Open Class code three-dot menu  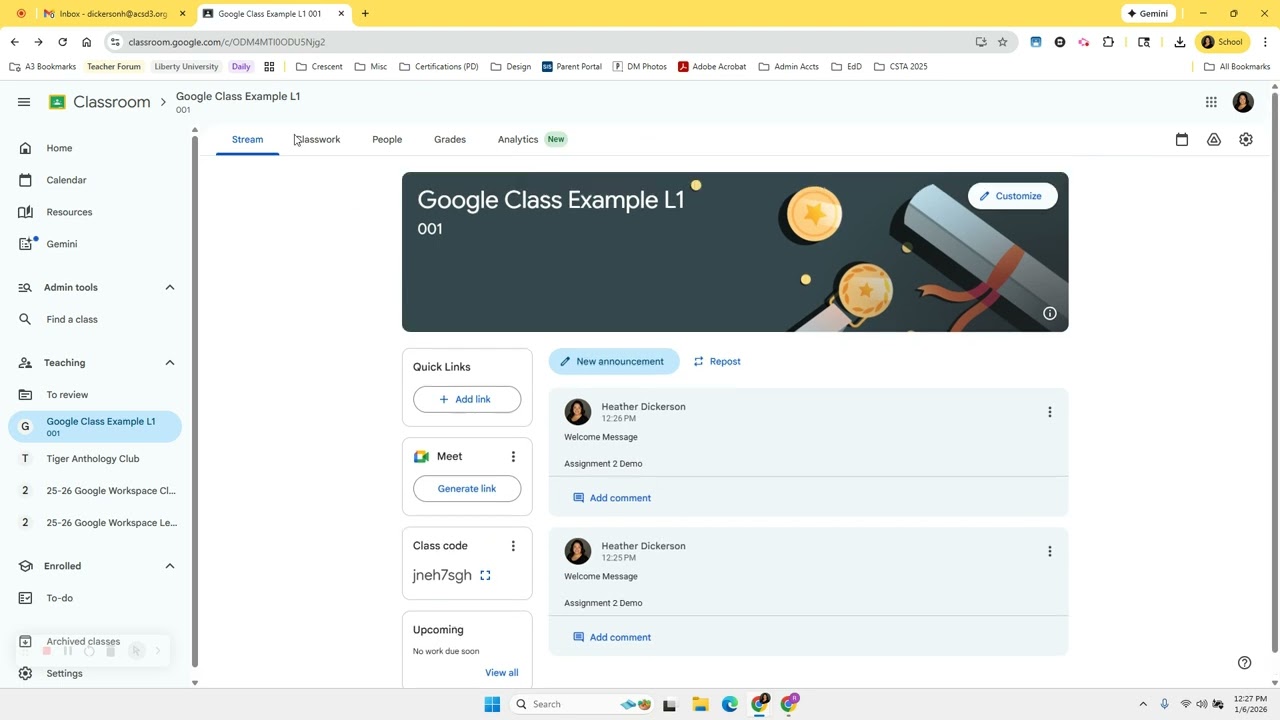[513, 546]
